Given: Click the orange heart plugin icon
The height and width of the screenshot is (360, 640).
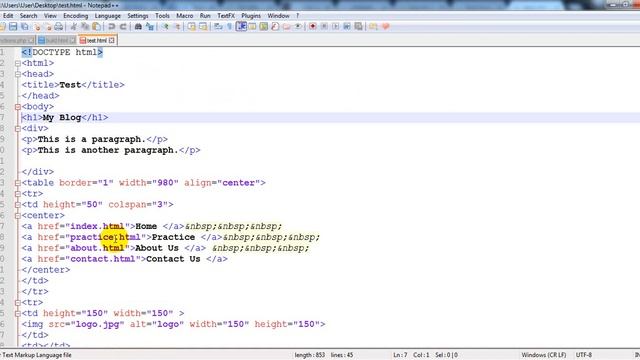Looking at the screenshot, I should 385,27.
